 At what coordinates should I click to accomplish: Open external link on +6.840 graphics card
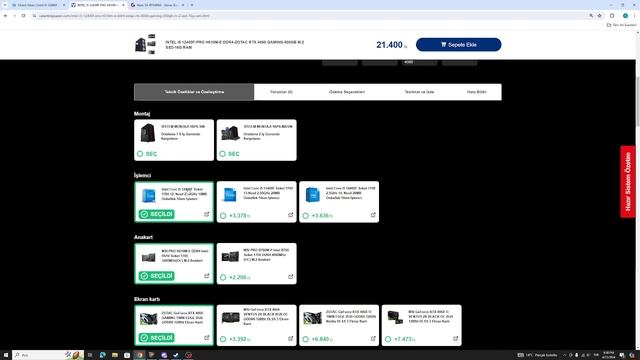click(373, 338)
